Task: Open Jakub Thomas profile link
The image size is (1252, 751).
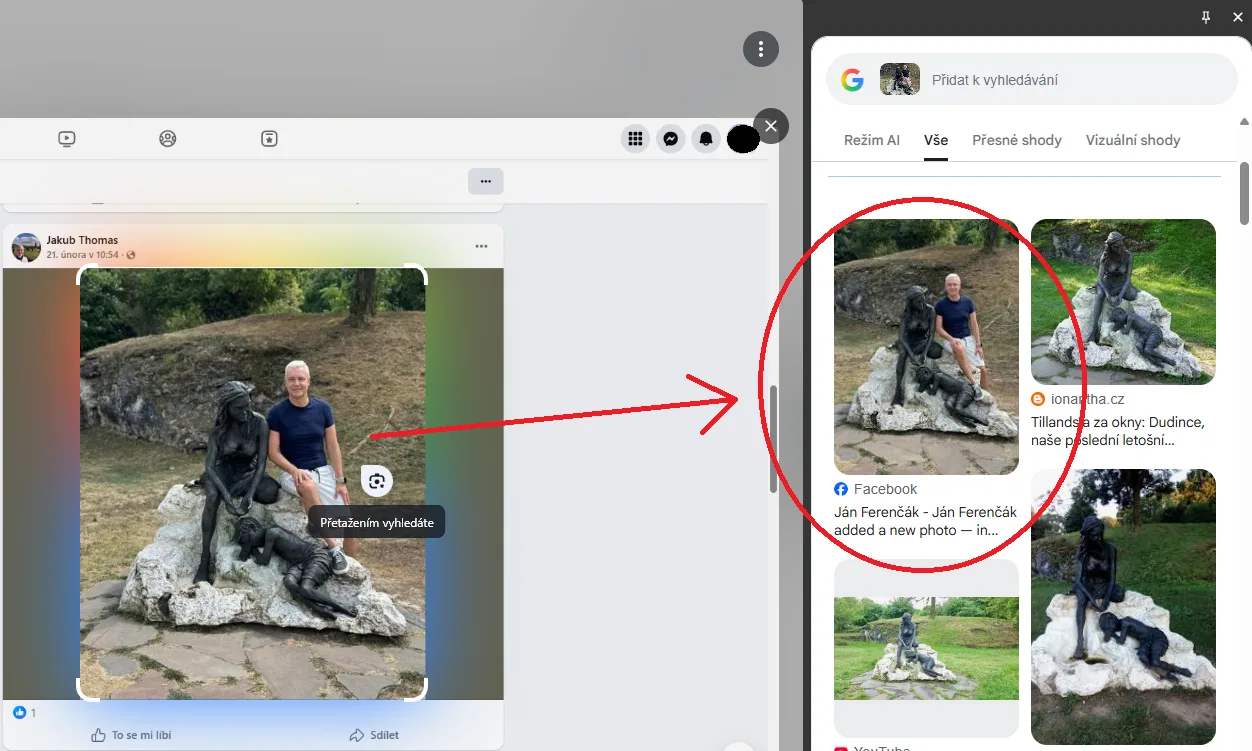Action: pos(82,240)
